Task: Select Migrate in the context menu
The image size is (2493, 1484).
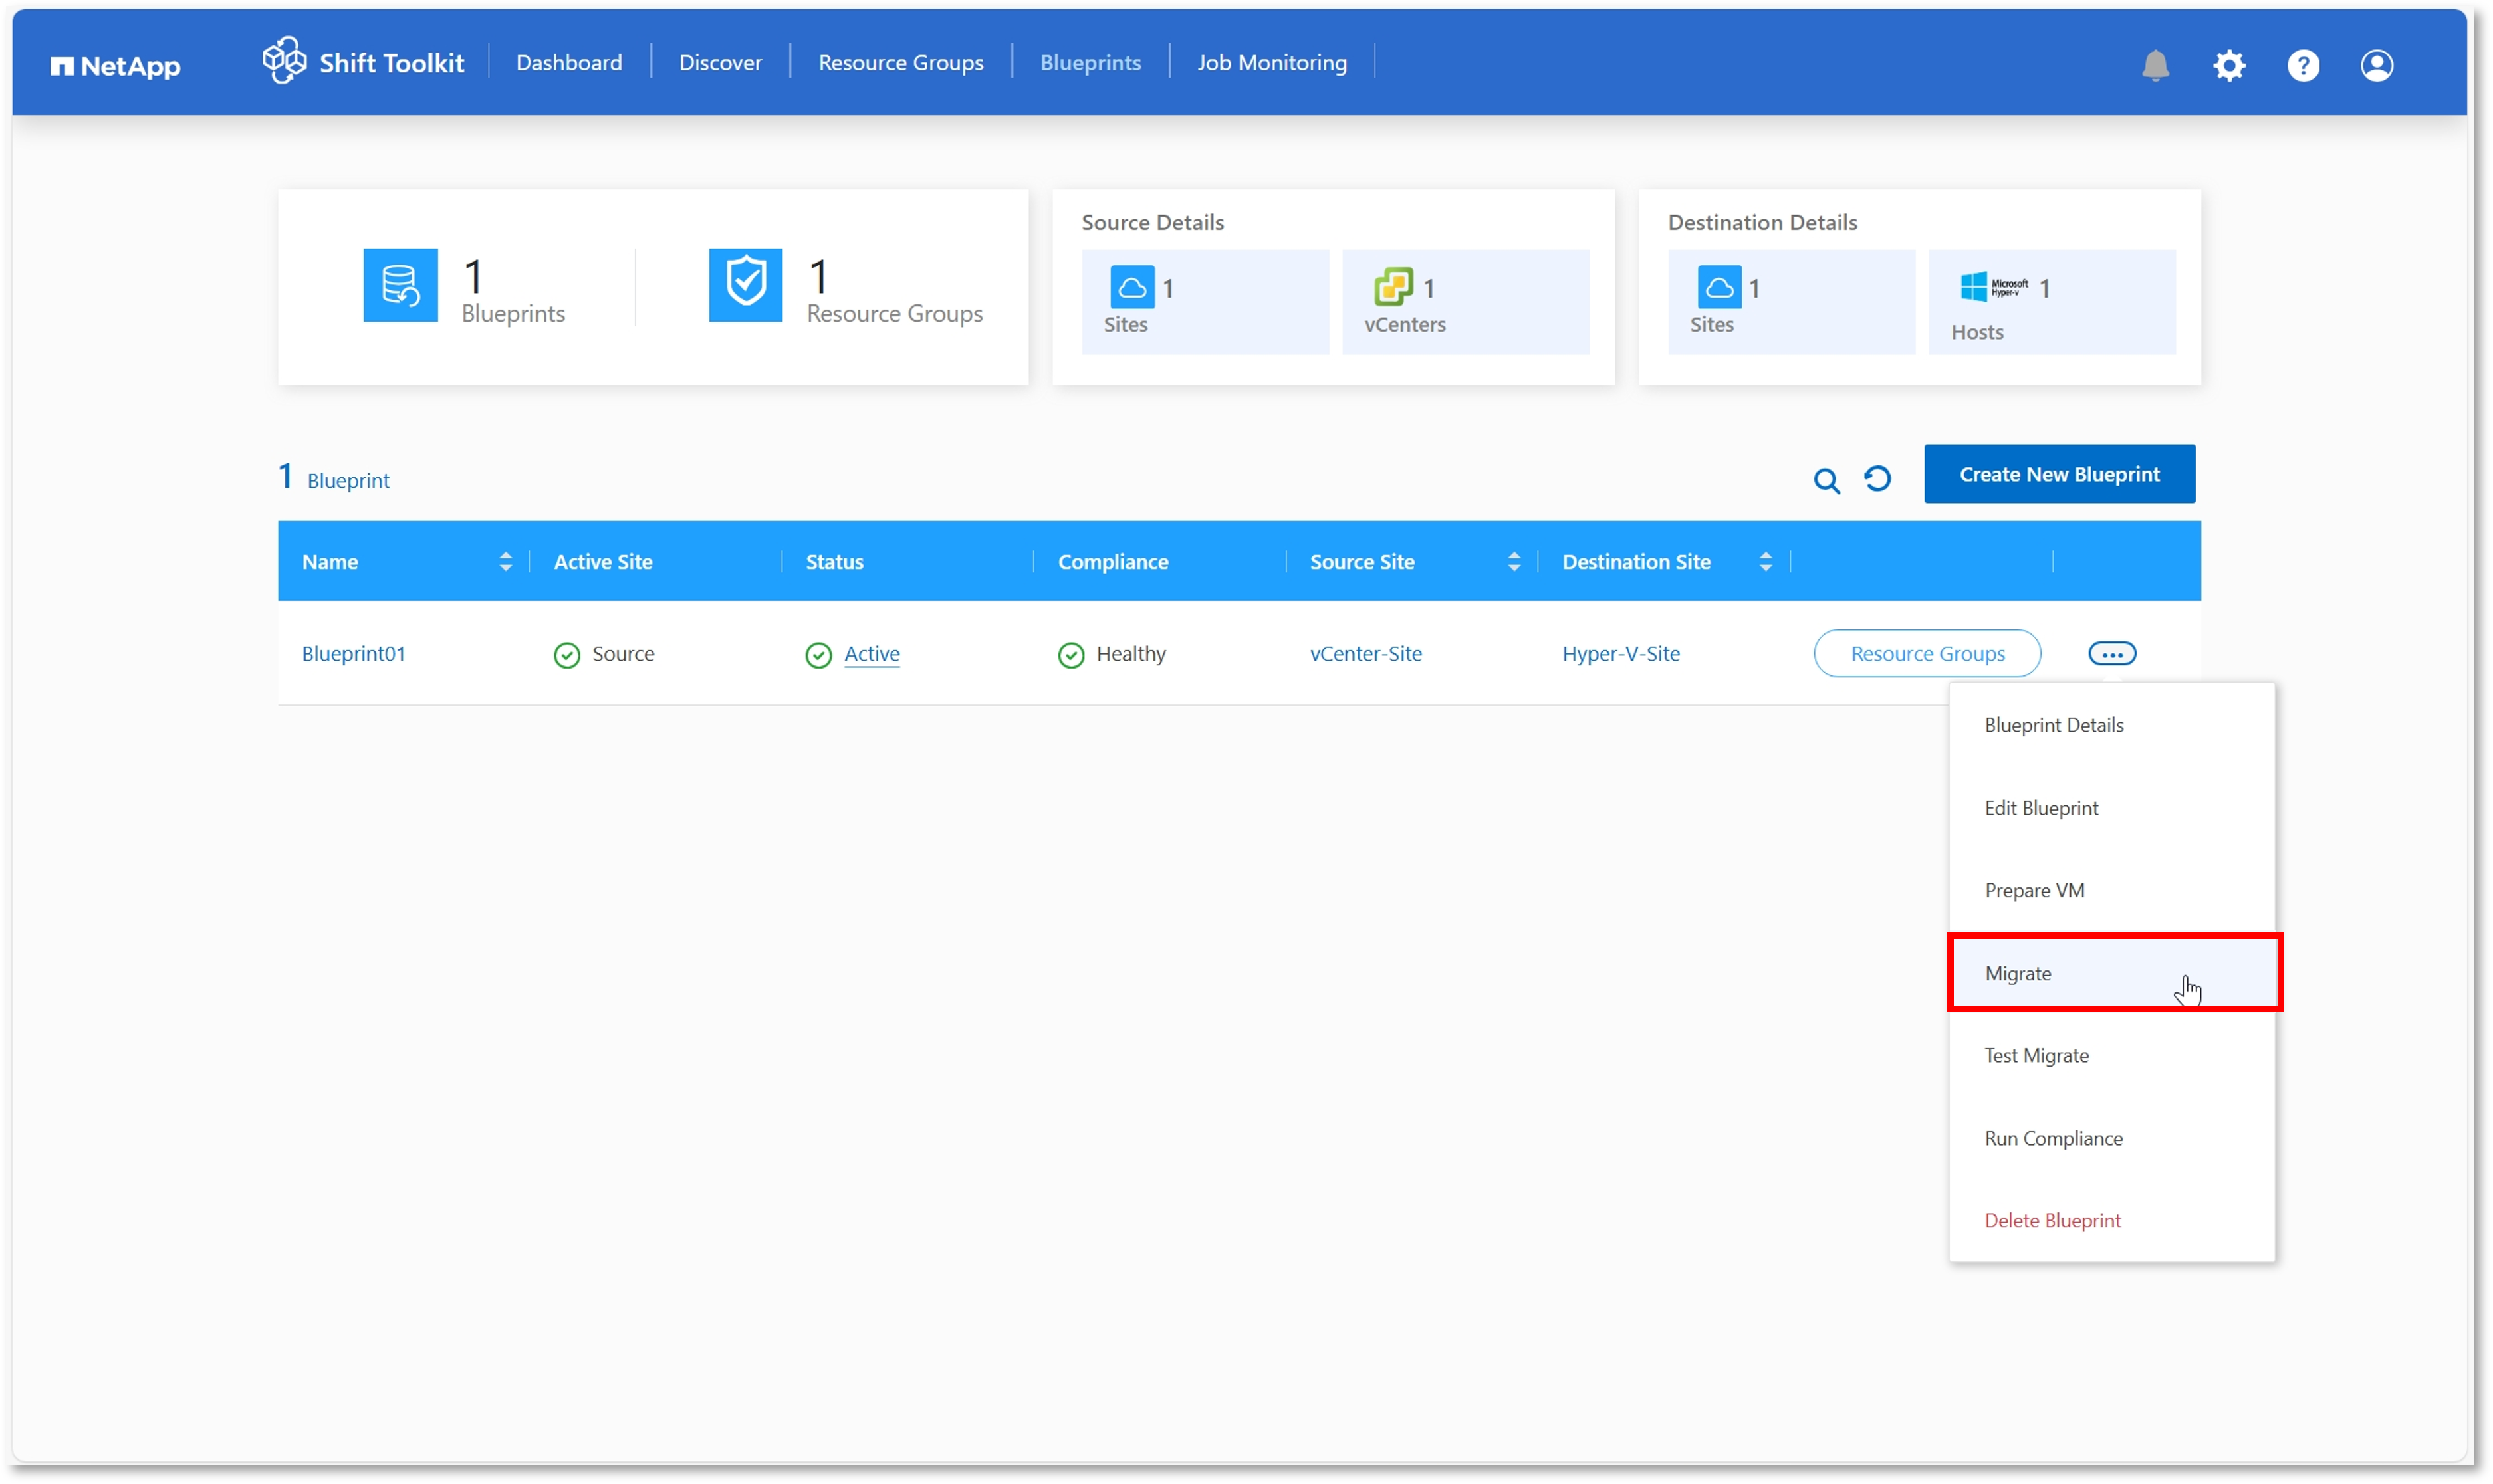Action: tap(2113, 973)
